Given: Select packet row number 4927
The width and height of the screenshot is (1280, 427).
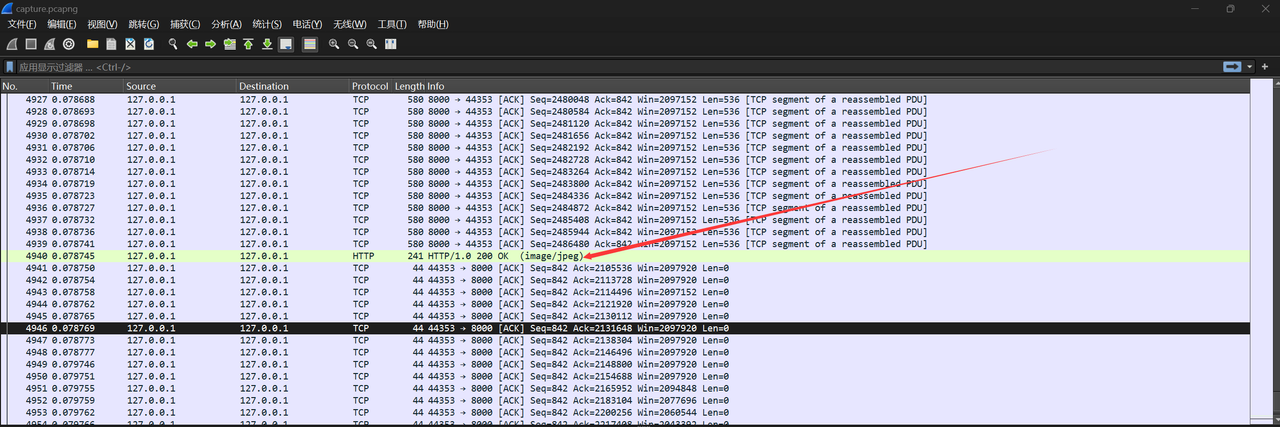Looking at the screenshot, I should pyautogui.click(x=624, y=100).
